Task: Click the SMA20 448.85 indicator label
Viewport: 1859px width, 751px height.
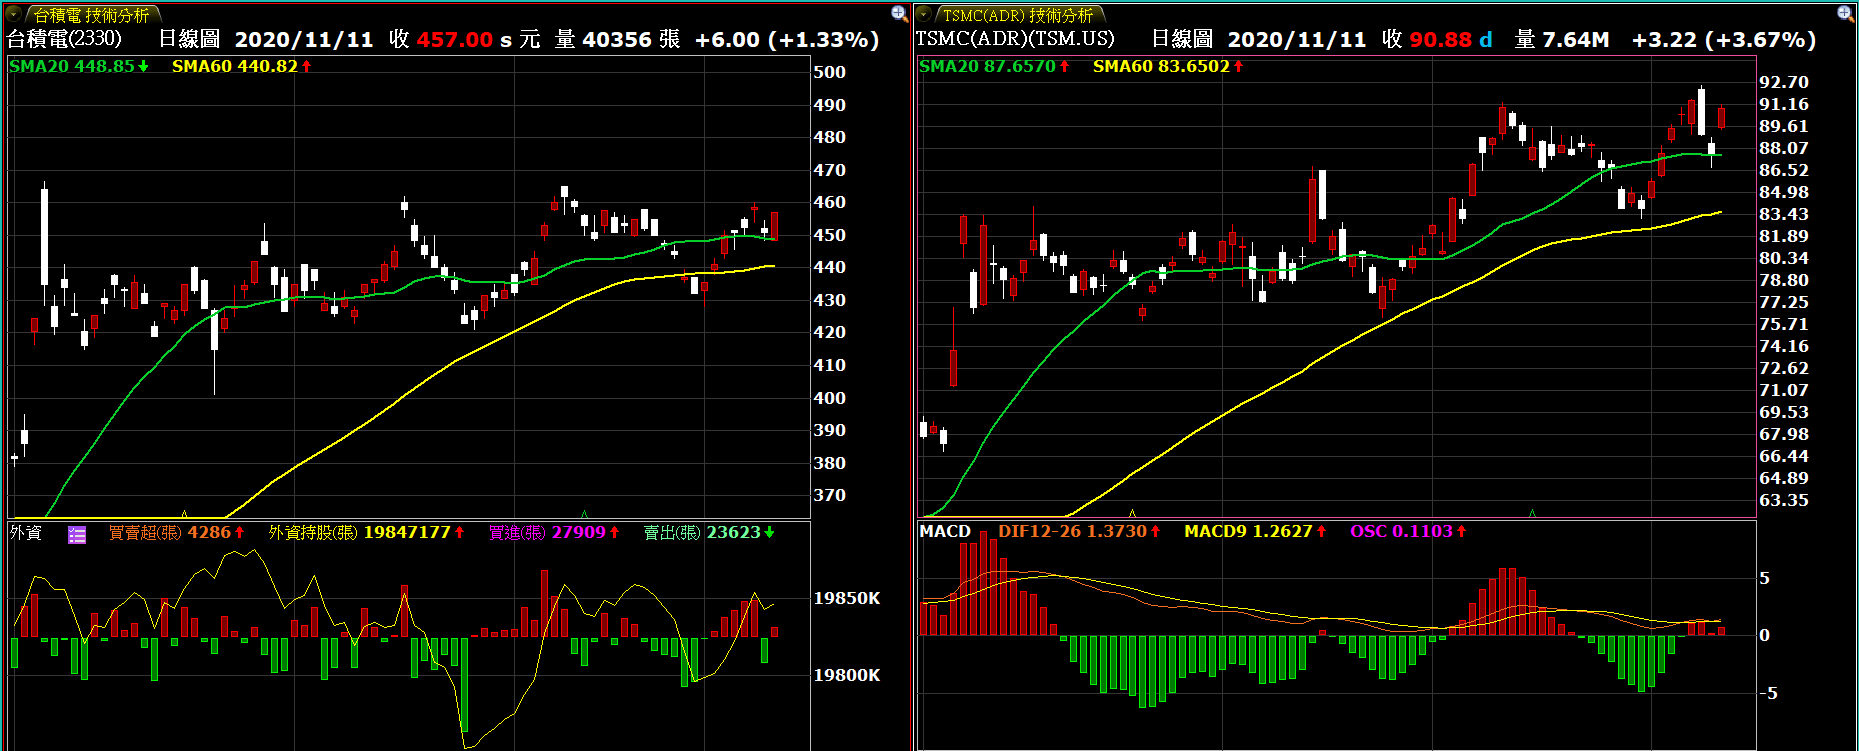Action: pos(78,66)
